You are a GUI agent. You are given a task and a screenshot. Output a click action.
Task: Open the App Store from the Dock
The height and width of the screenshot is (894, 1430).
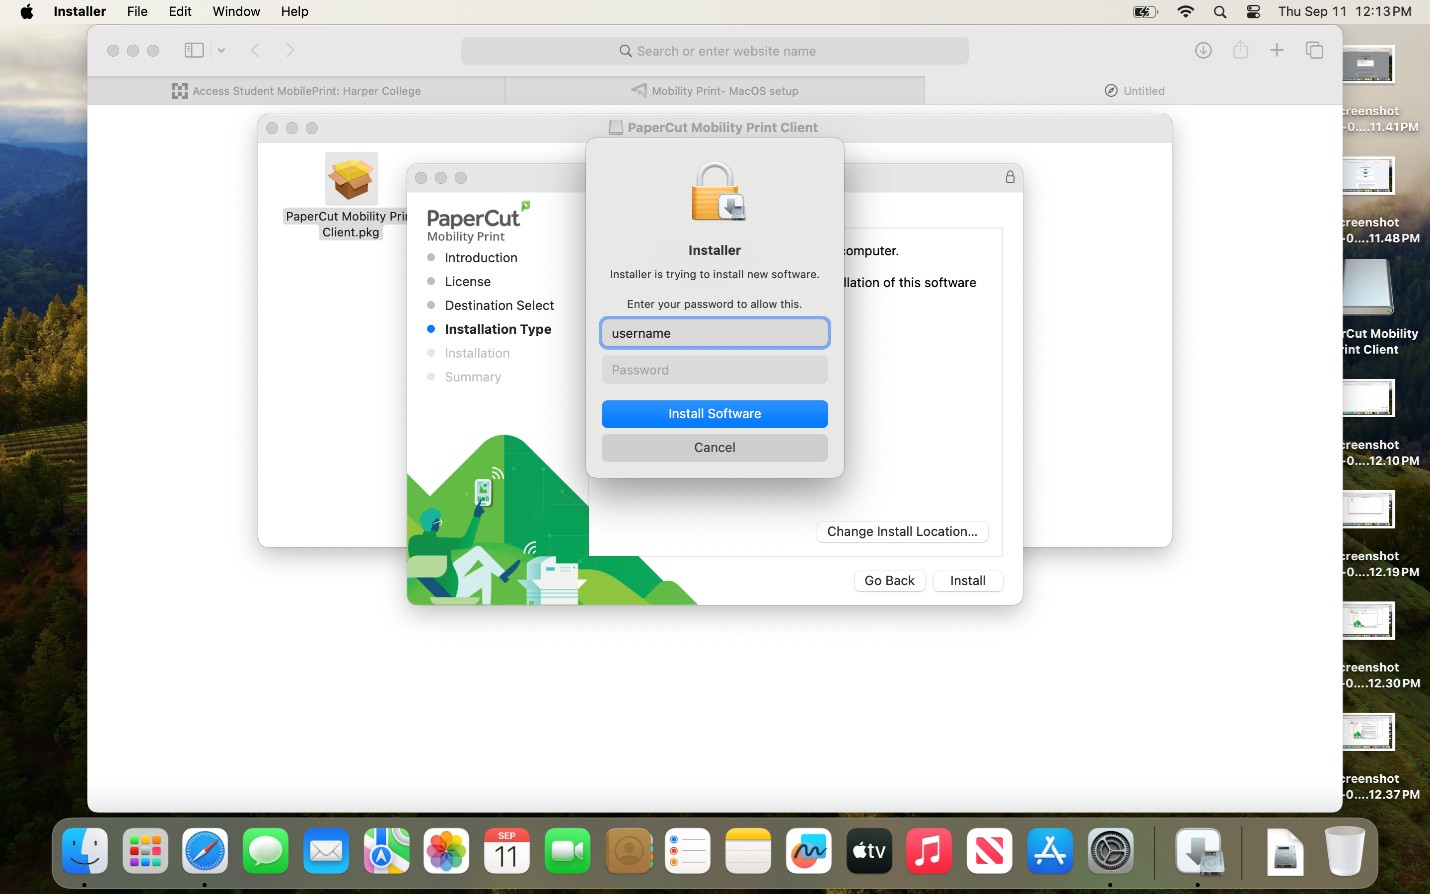1049,851
